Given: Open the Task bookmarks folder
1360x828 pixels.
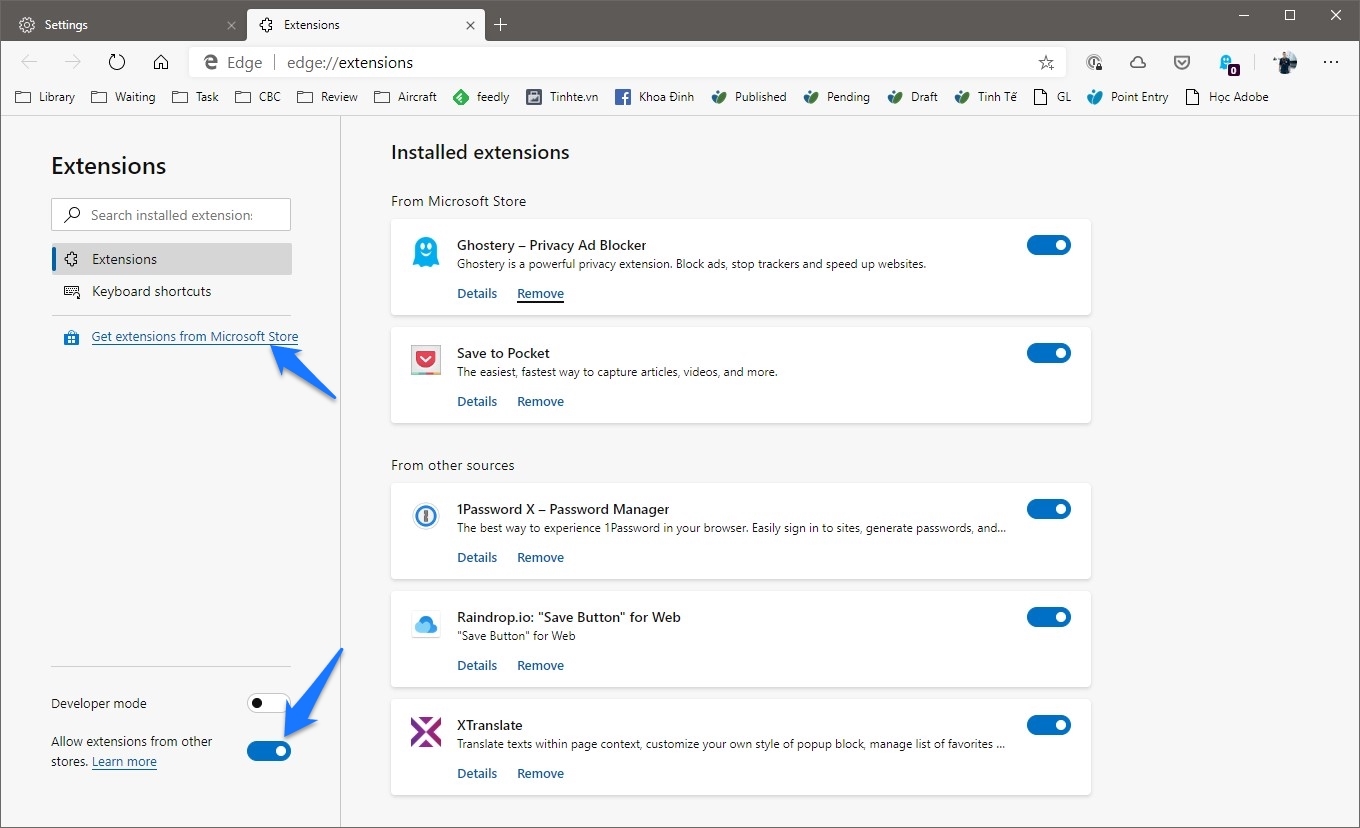Looking at the screenshot, I should coord(195,97).
